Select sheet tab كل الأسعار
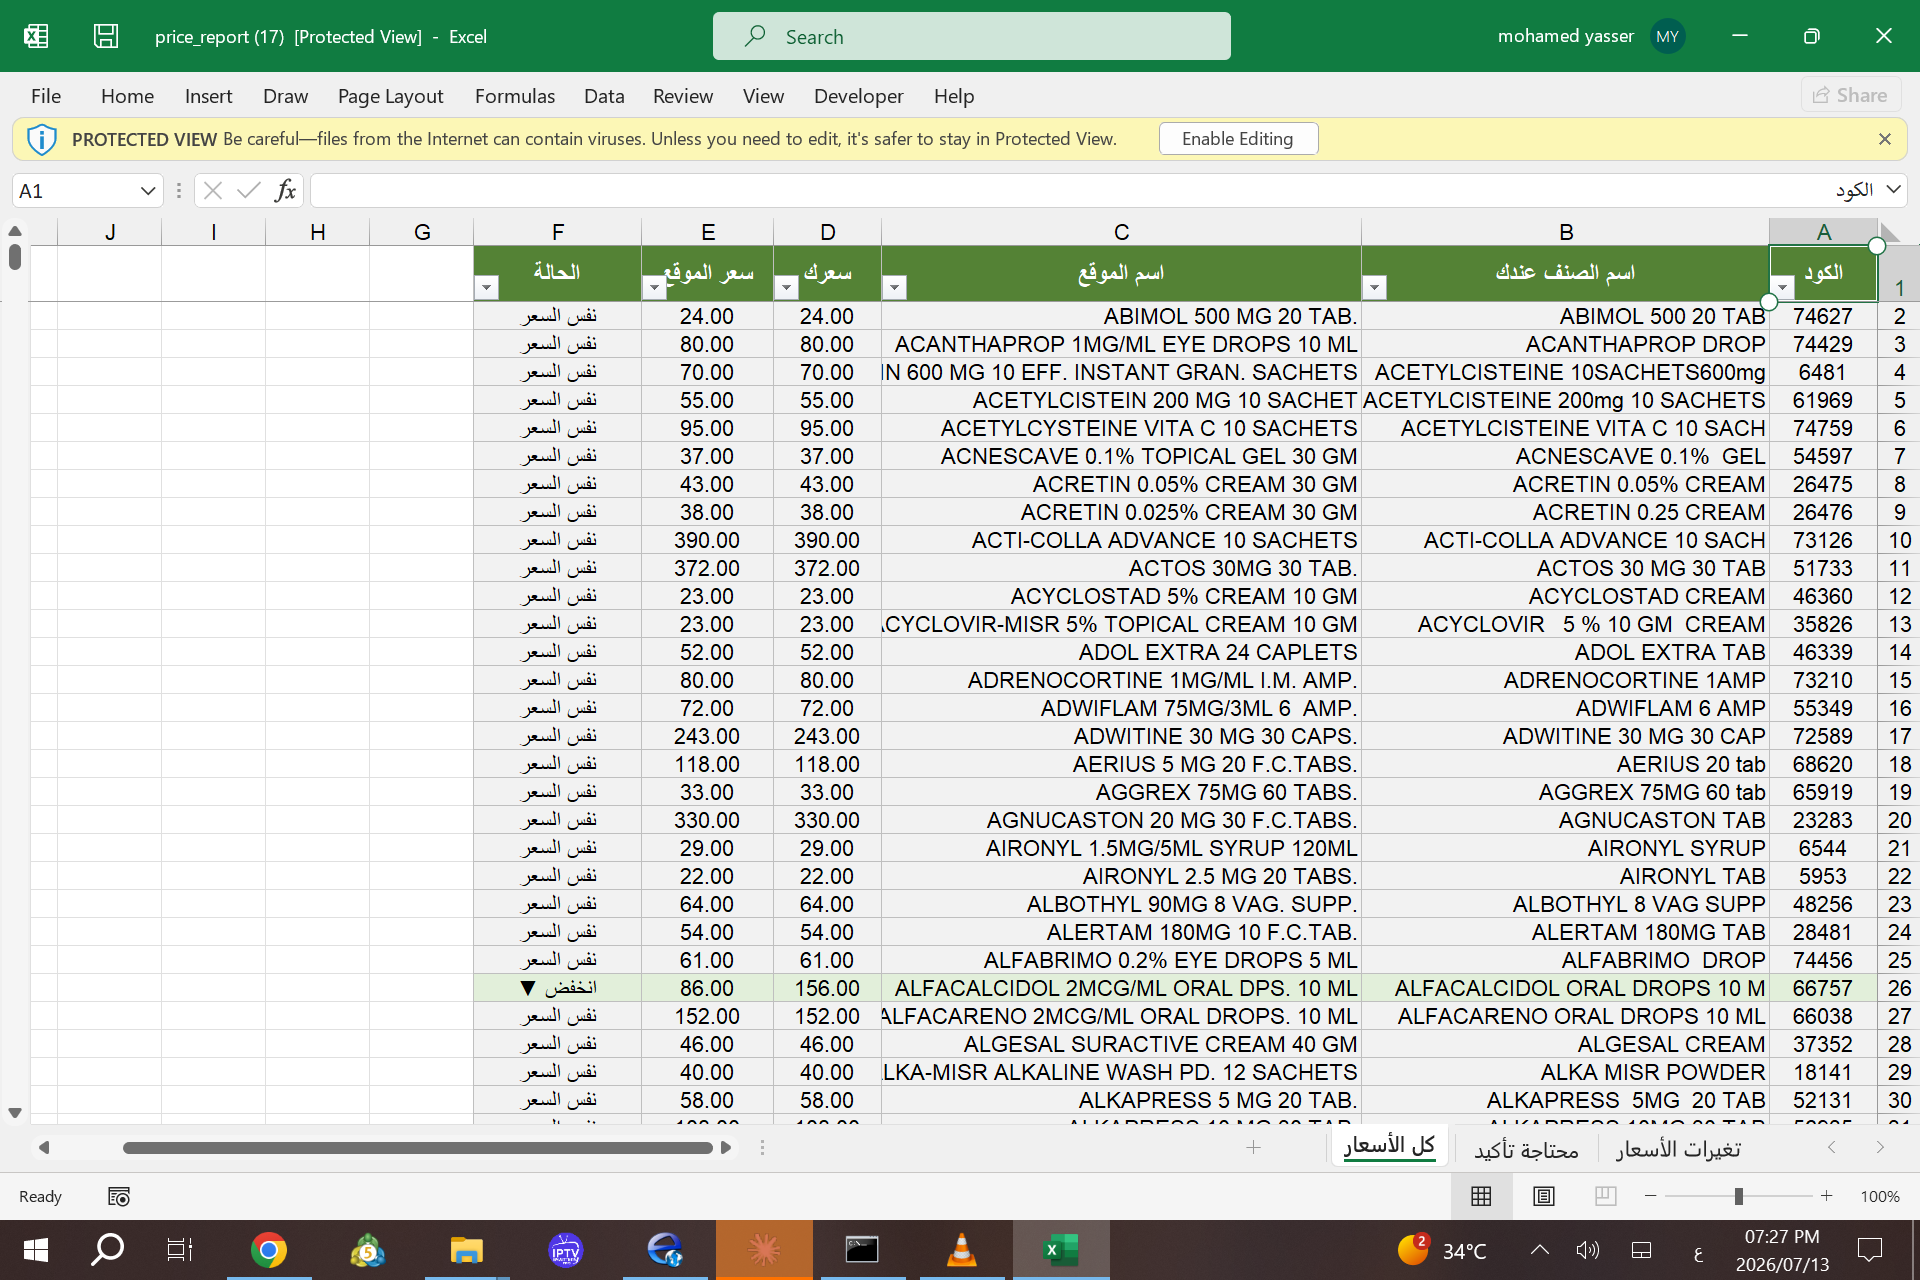Image resolution: width=1920 pixels, height=1280 pixels. tap(1389, 1147)
